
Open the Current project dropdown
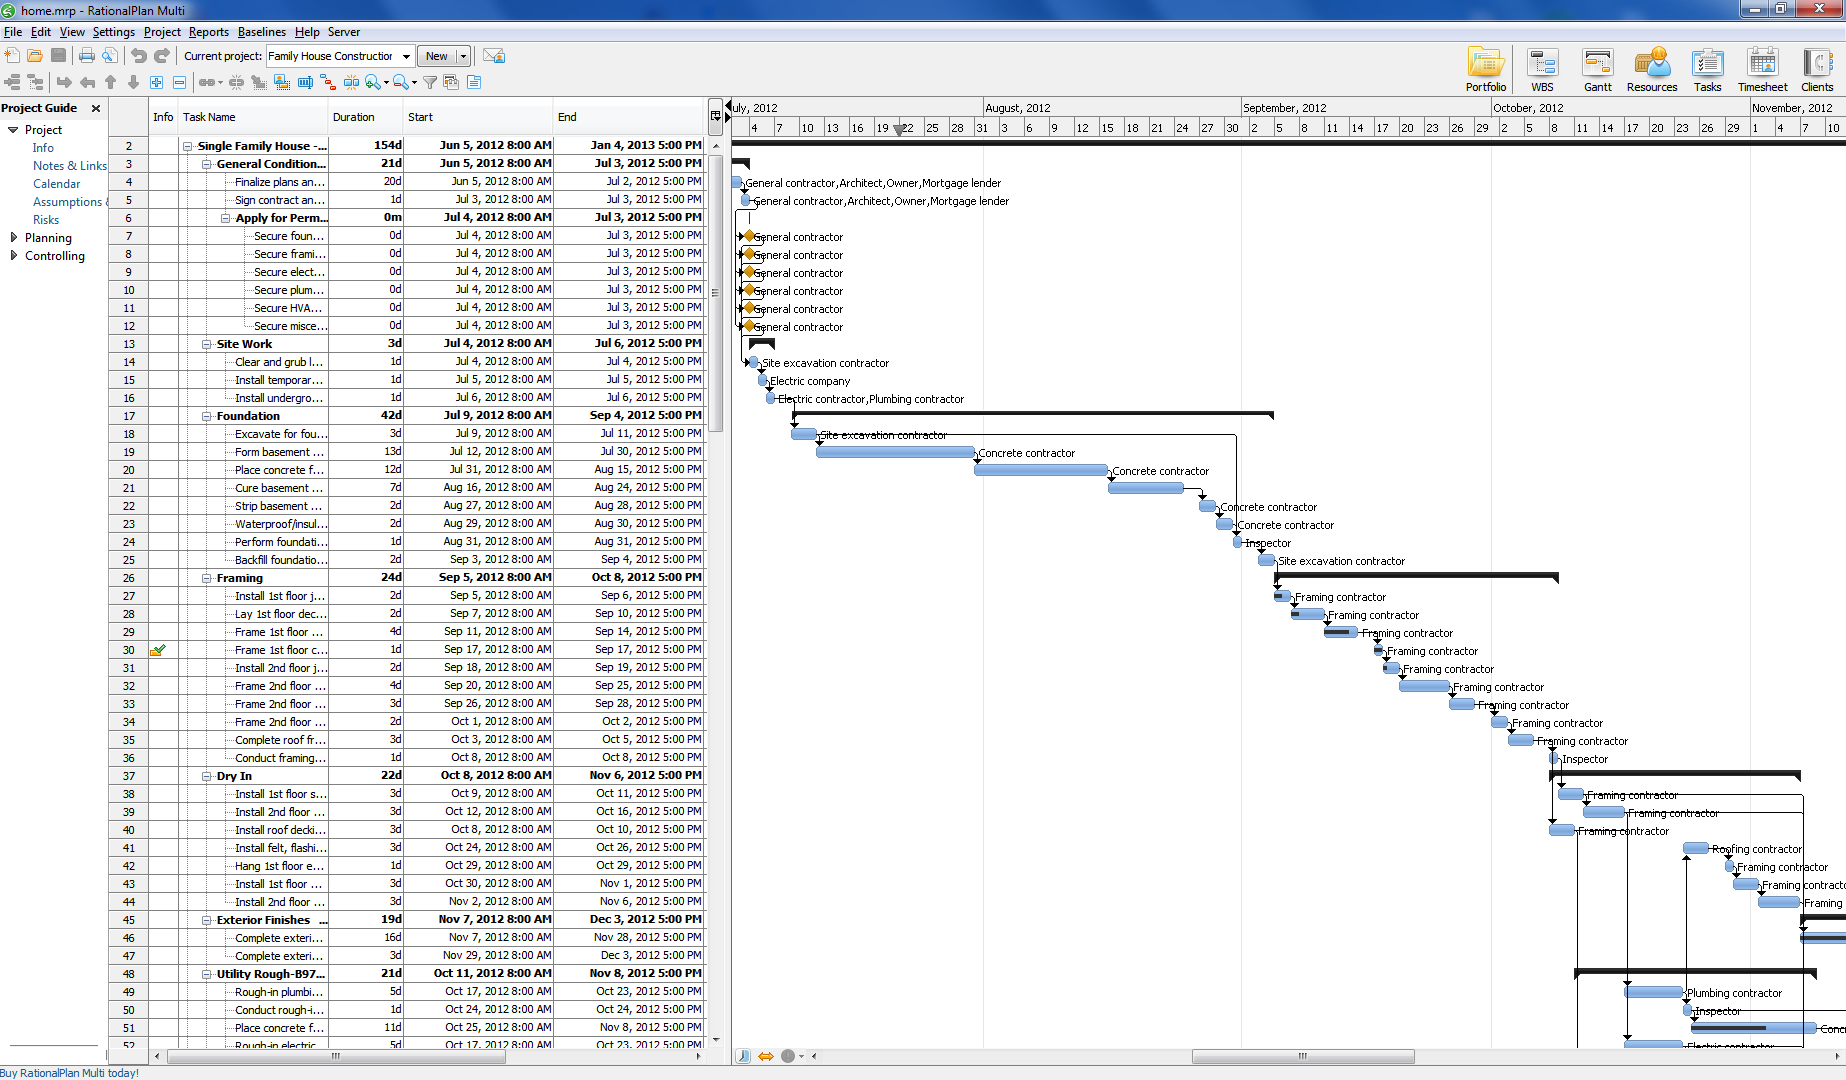coord(404,56)
